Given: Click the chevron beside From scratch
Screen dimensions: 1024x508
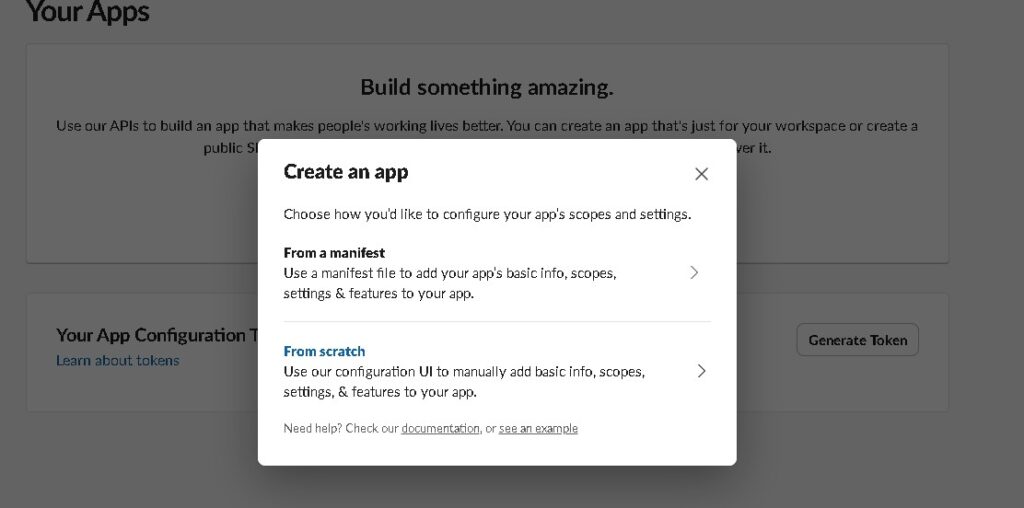Looking at the screenshot, I should tap(701, 371).
